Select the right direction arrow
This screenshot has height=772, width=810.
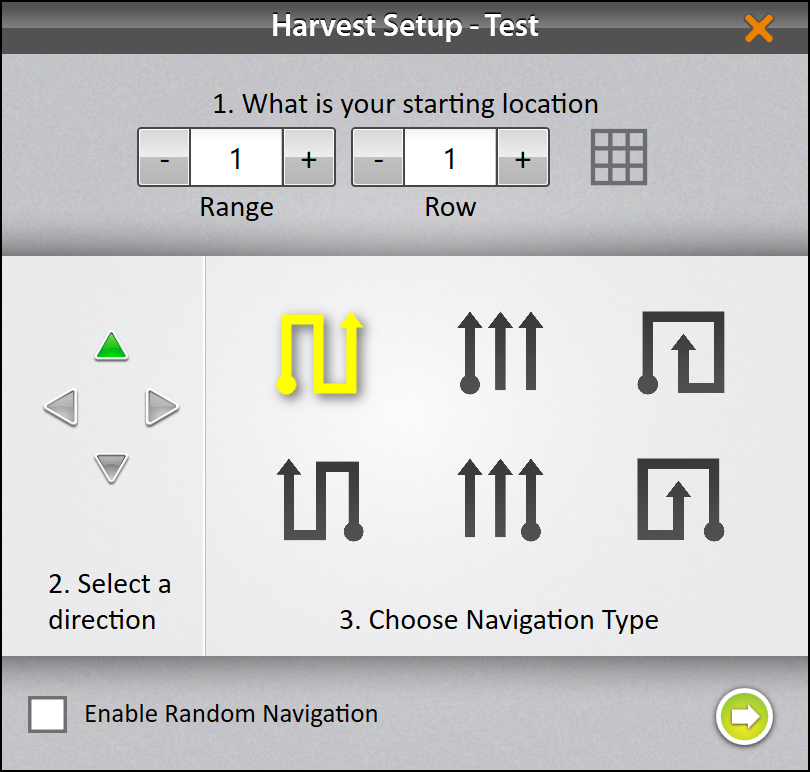point(161,408)
